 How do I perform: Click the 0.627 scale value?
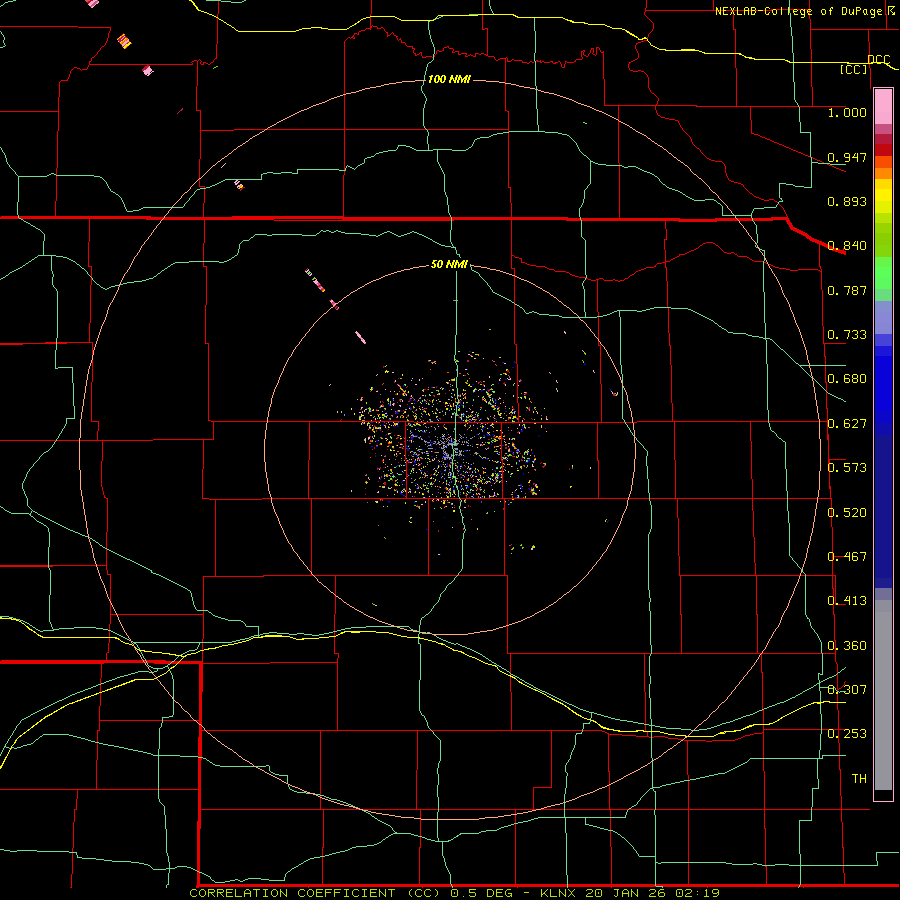pyautogui.click(x=847, y=424)
